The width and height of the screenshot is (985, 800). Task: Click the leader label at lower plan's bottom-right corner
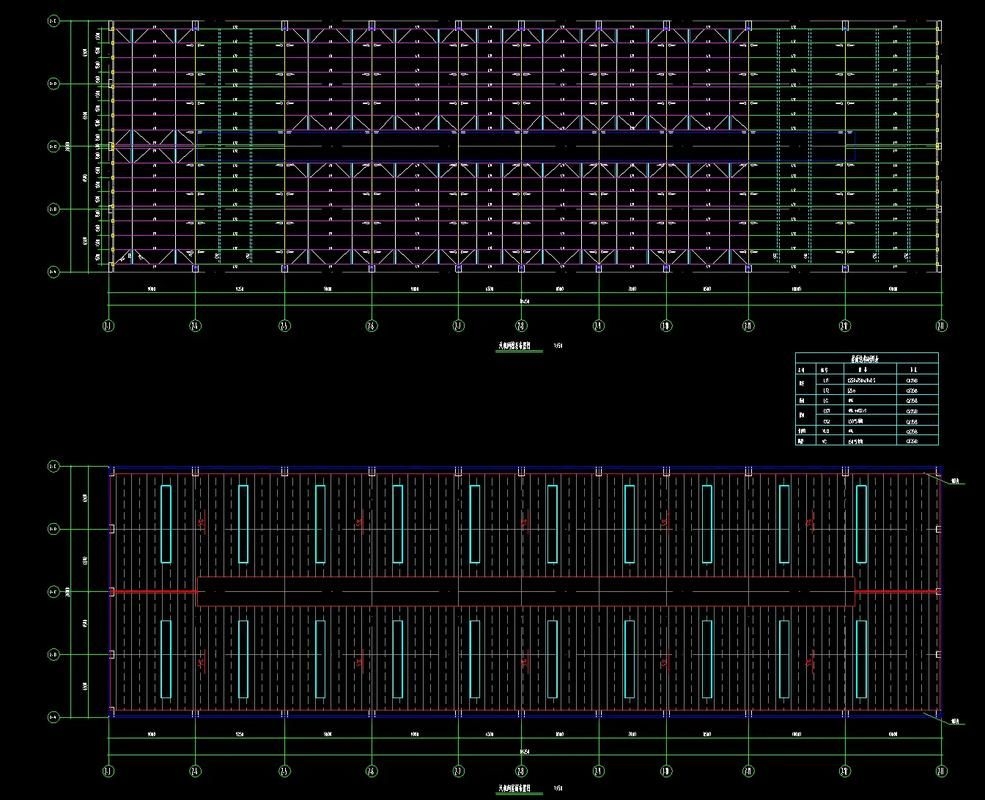(x=956, y=718)
